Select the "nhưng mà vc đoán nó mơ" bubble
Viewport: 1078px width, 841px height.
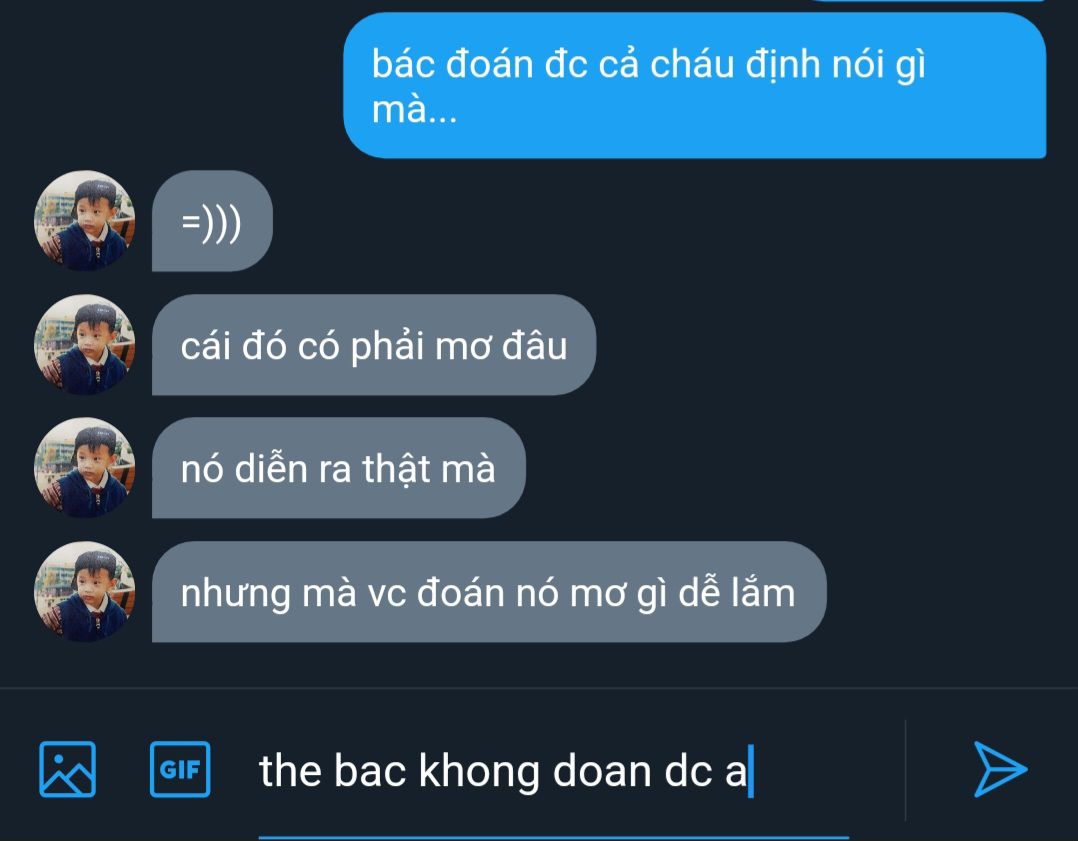488,591
